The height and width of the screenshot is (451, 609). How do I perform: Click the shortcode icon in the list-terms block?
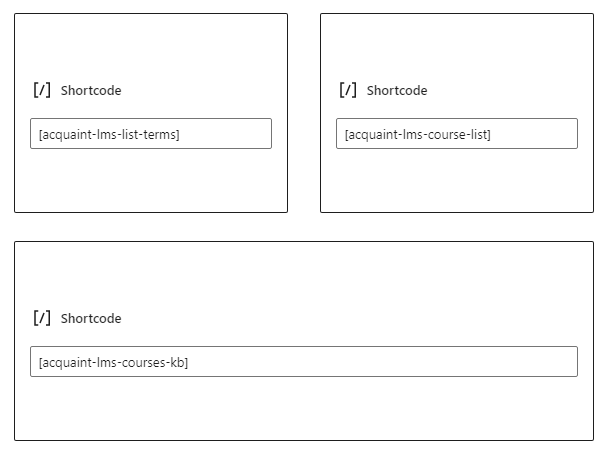pos(42,90)
